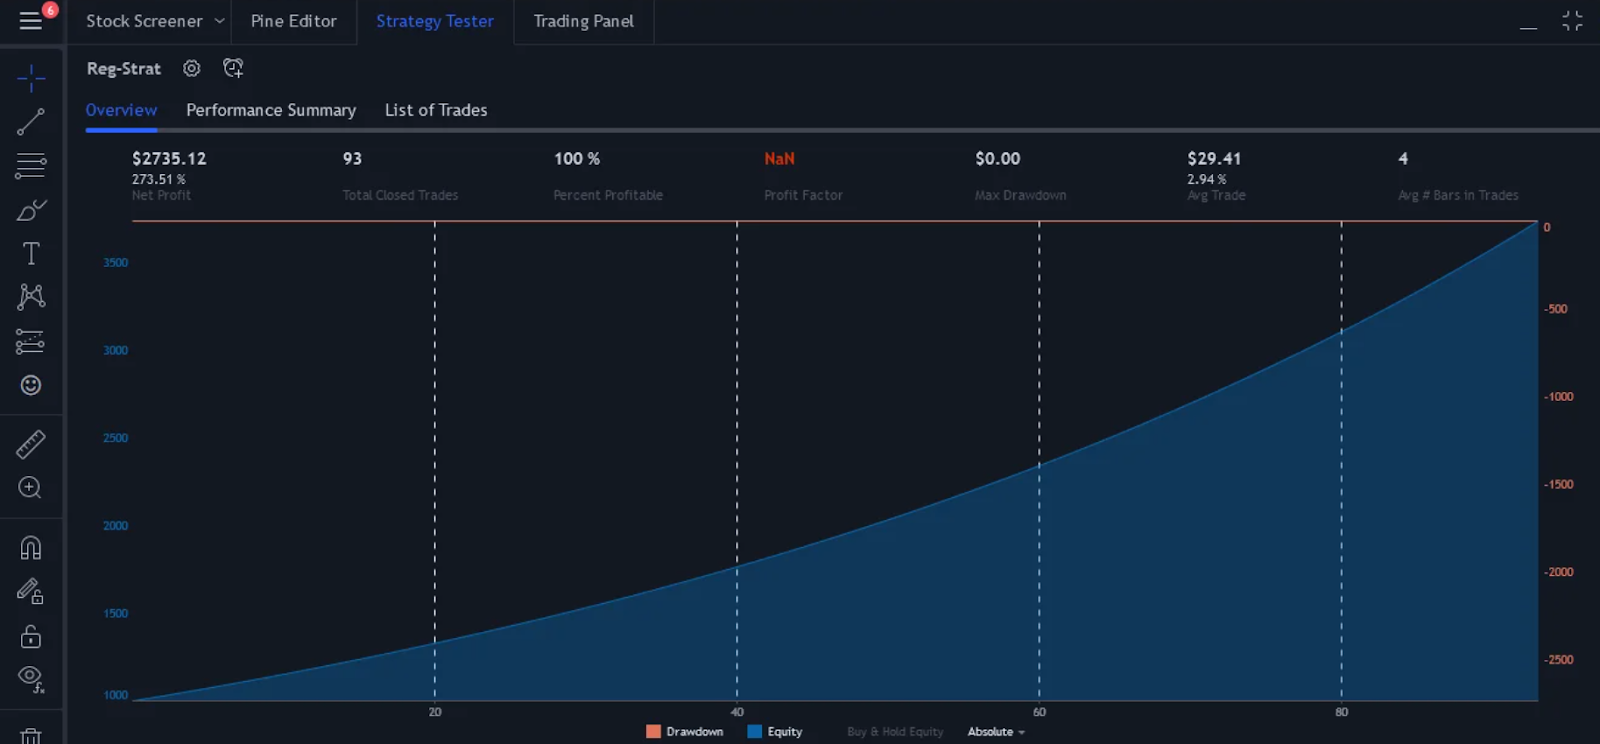Open the Fibonacci retracement tools
1600x744 pixels.
pyautogui.click(x=31, y=165)
